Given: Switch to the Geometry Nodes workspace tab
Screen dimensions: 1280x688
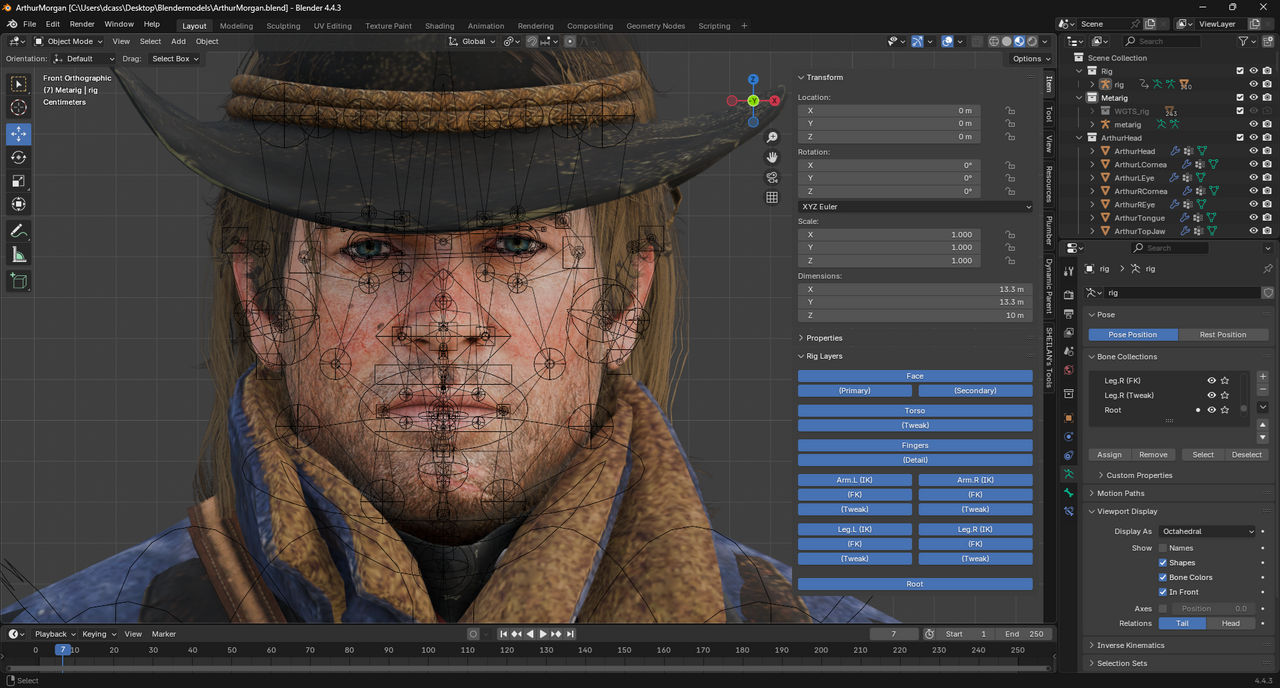Looking at the screenshot, I should click(655, 26).
